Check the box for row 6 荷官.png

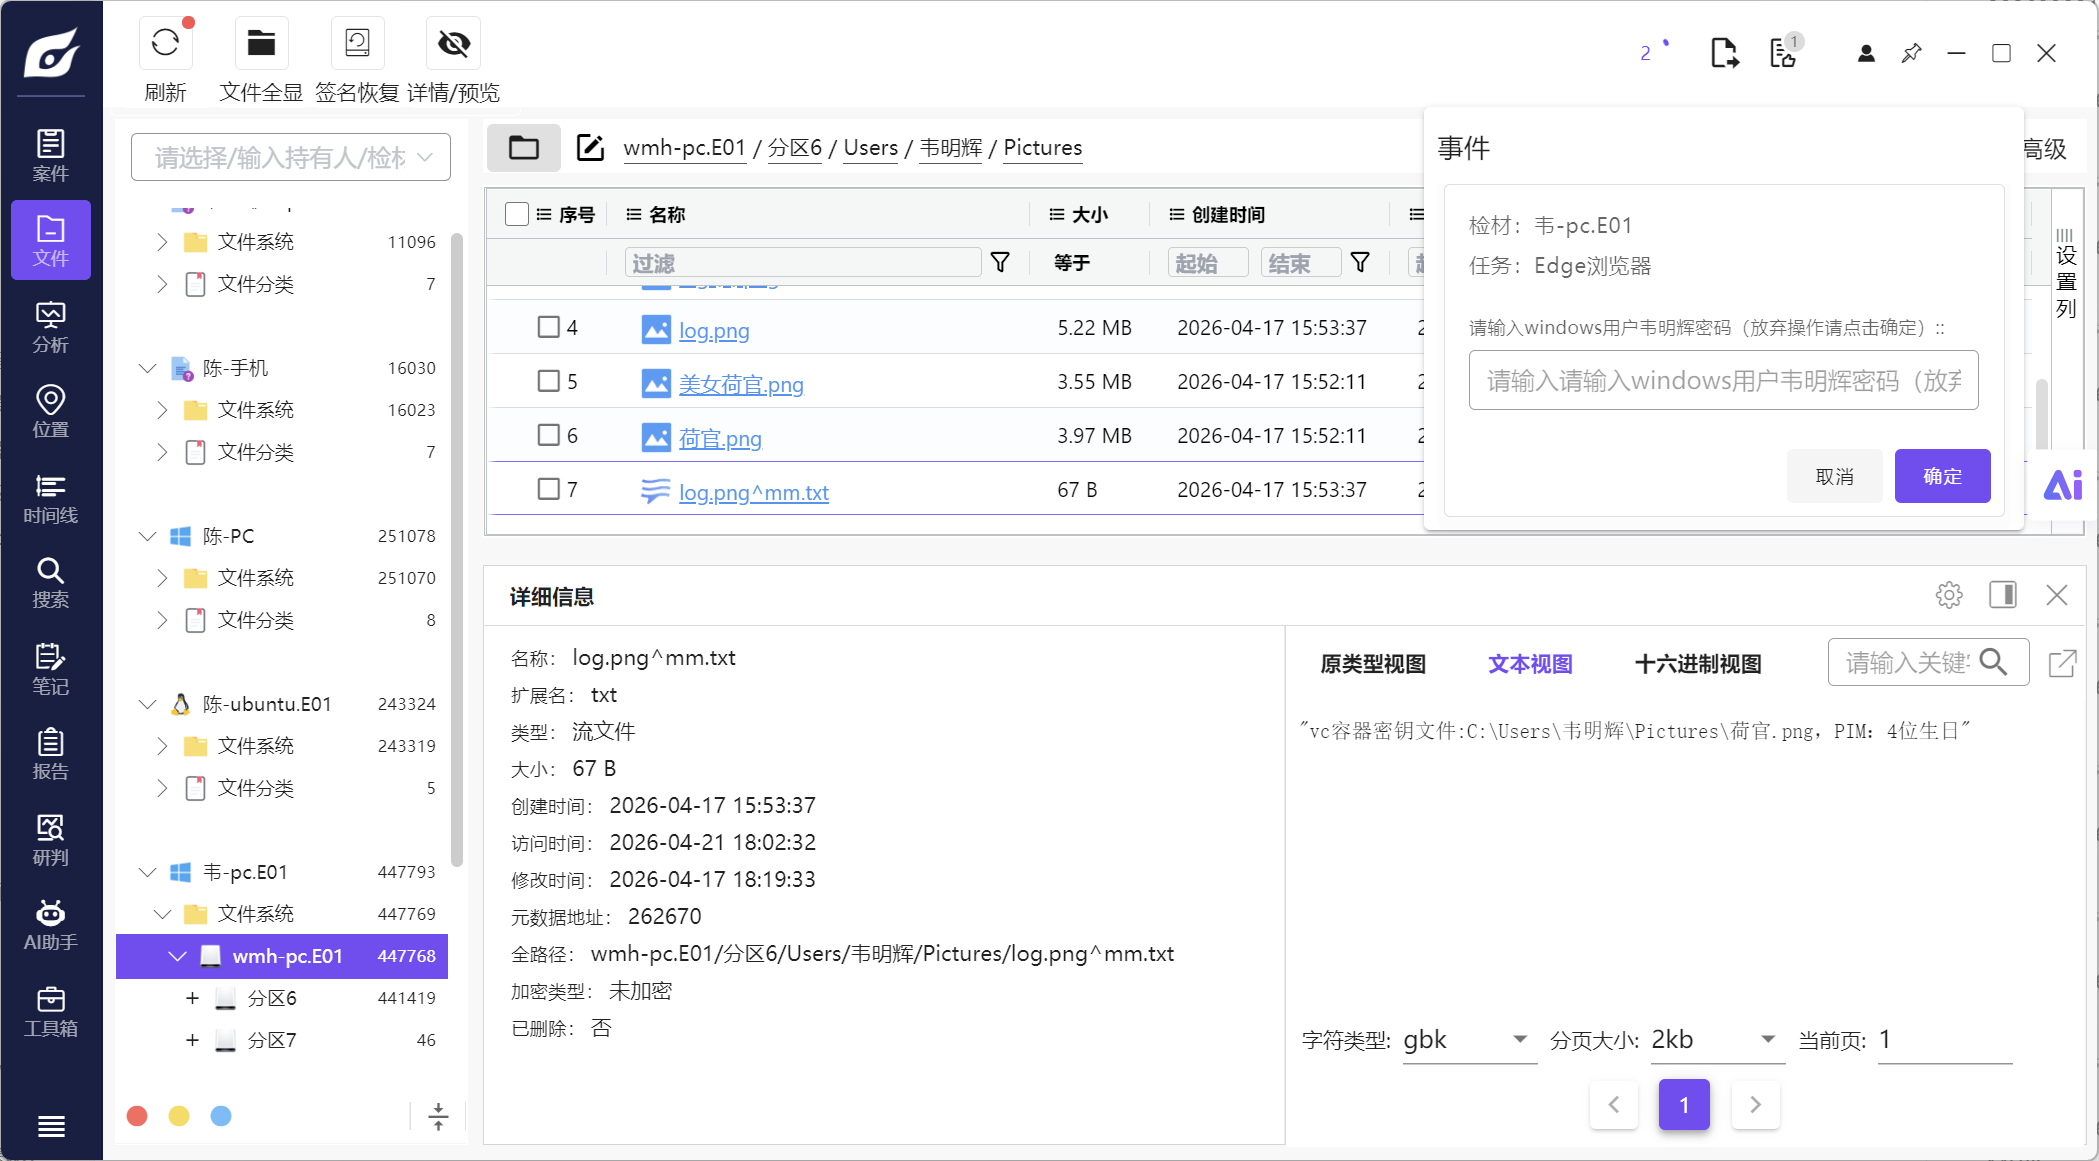click(x=549, y=435)
